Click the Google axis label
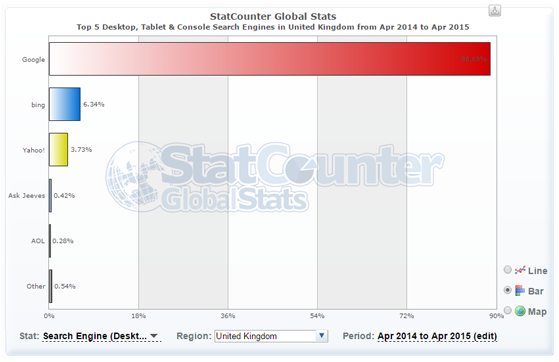559x362 pixels. point(34,60)
